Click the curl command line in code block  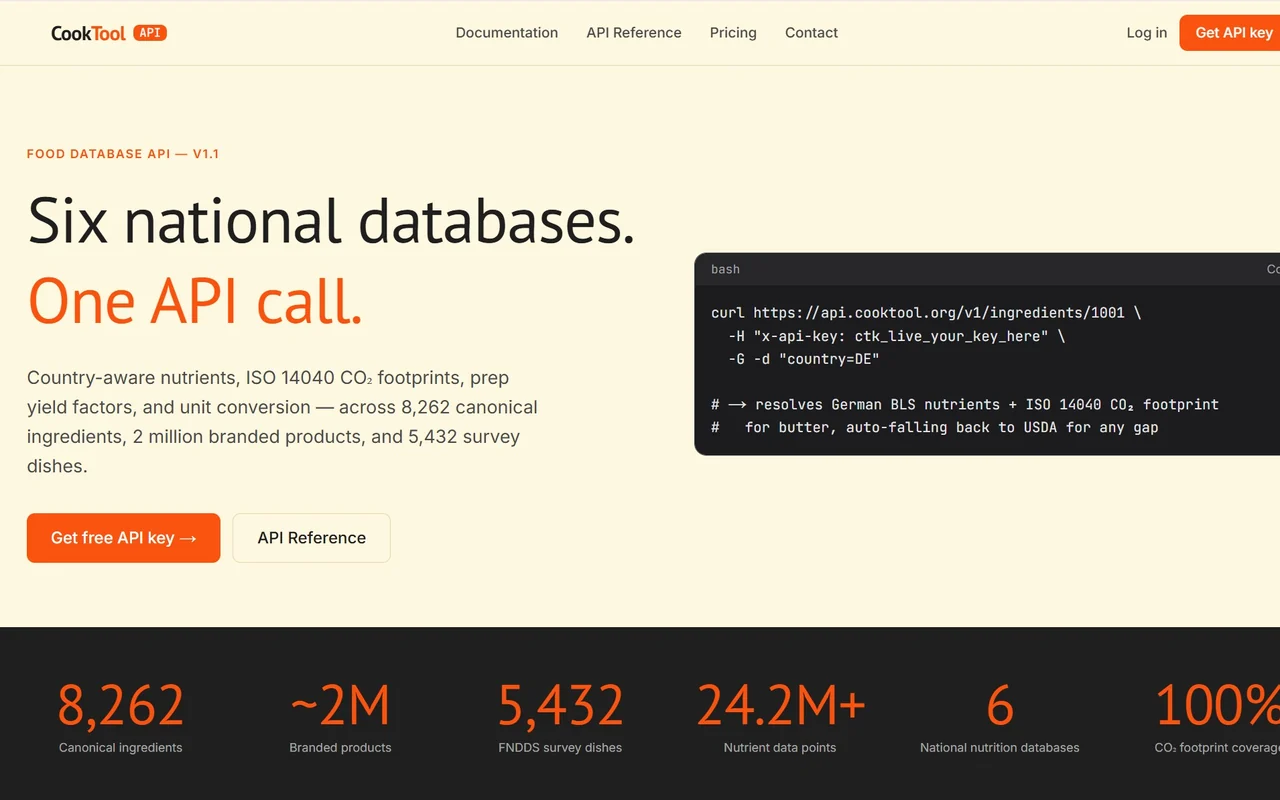[x=926, y=313]
